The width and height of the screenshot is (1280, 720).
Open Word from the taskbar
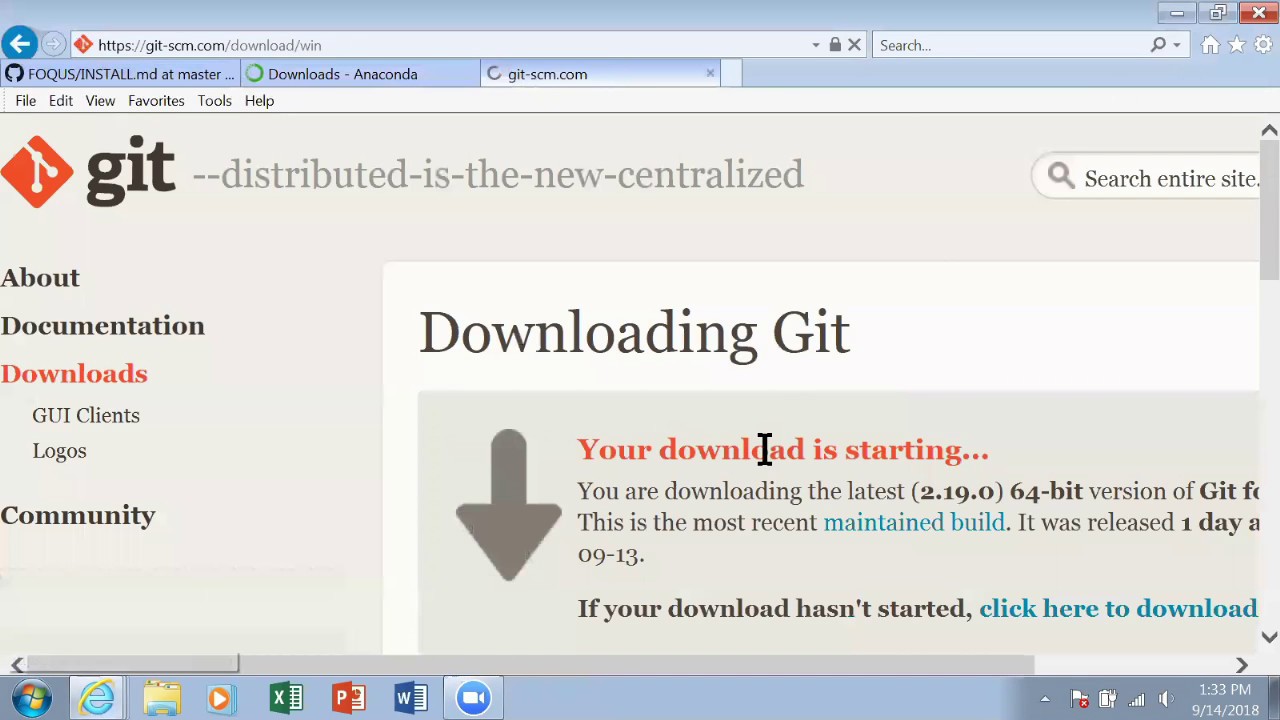(x=411, y=697)
